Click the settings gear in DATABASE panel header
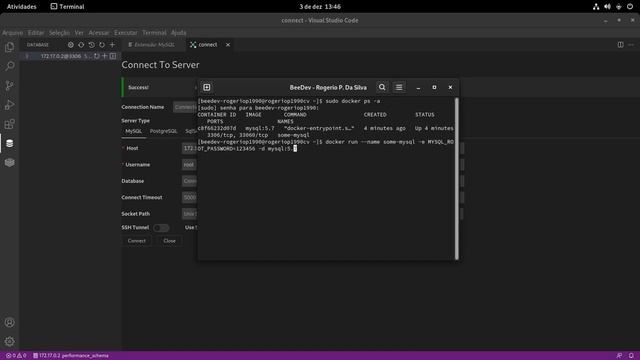Viewport: 640px width, 360px height. [x=71, y=45]
